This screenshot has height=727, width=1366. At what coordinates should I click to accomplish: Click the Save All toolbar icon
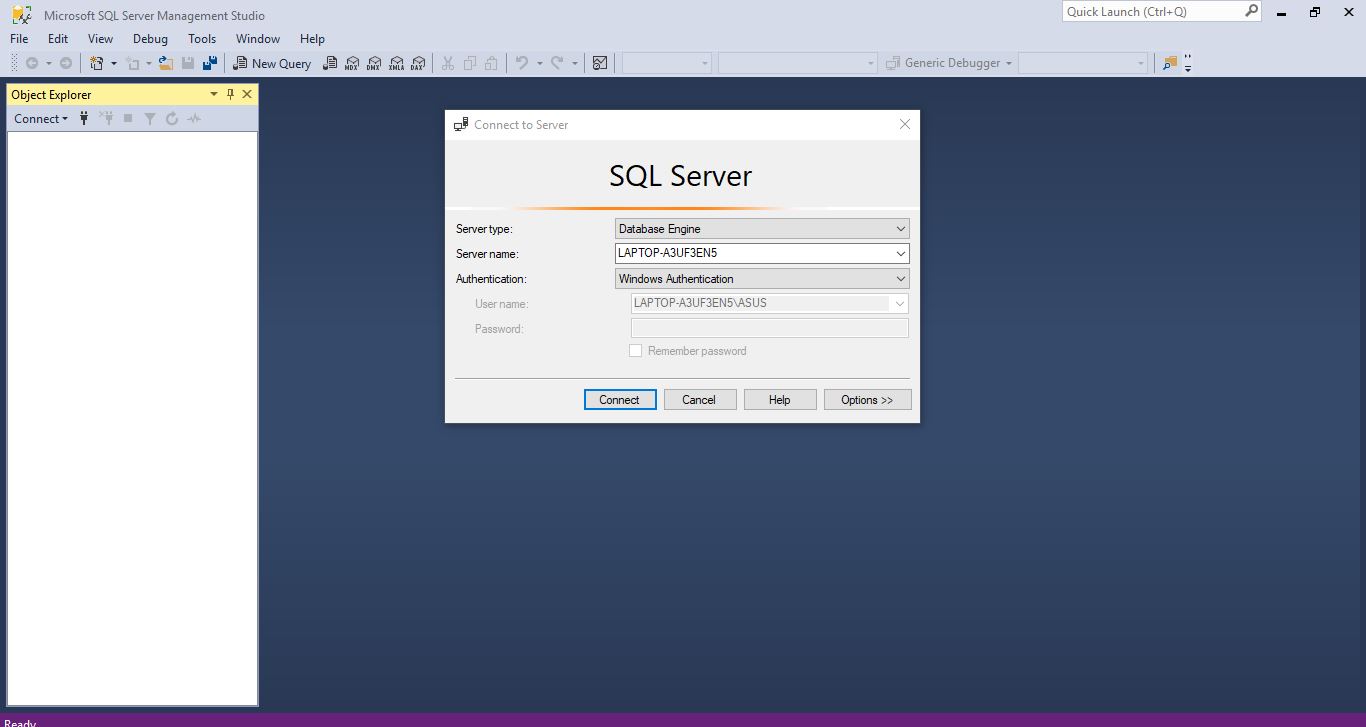tap(209, 62)
